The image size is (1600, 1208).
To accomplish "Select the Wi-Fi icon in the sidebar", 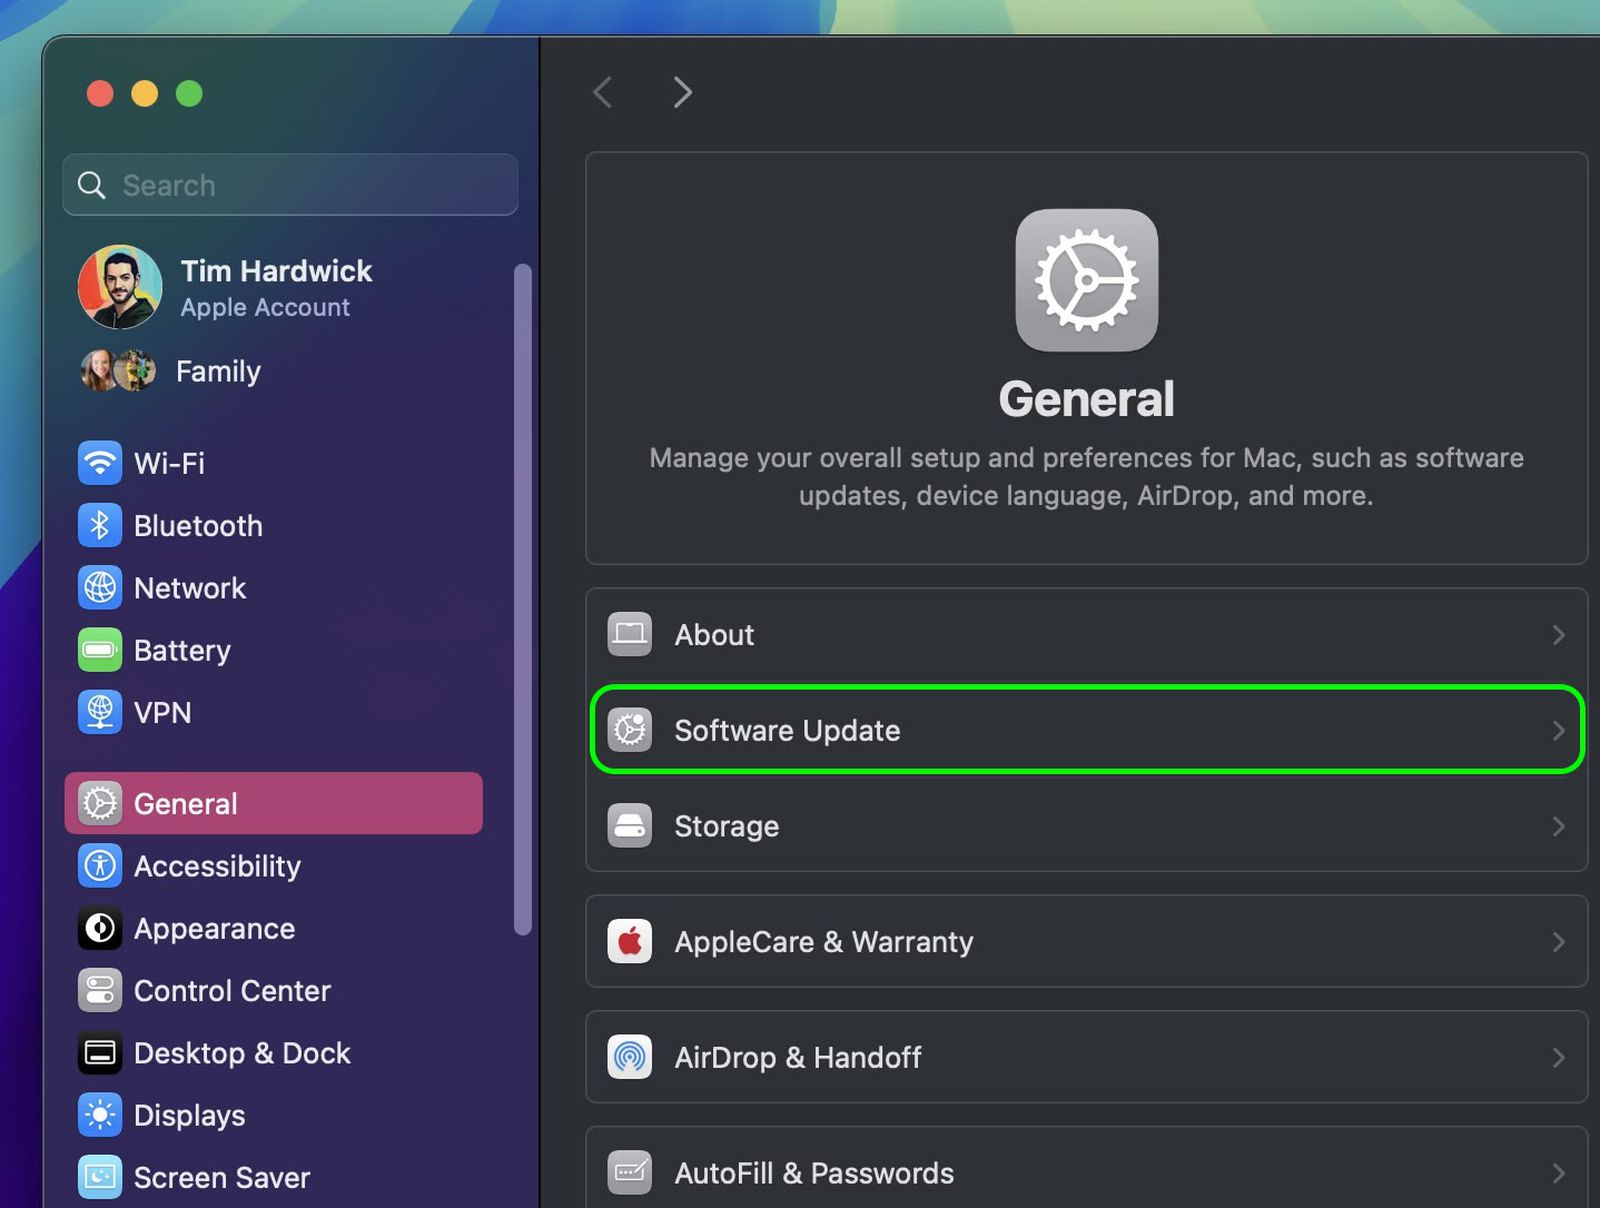I will tap(100, 463).
